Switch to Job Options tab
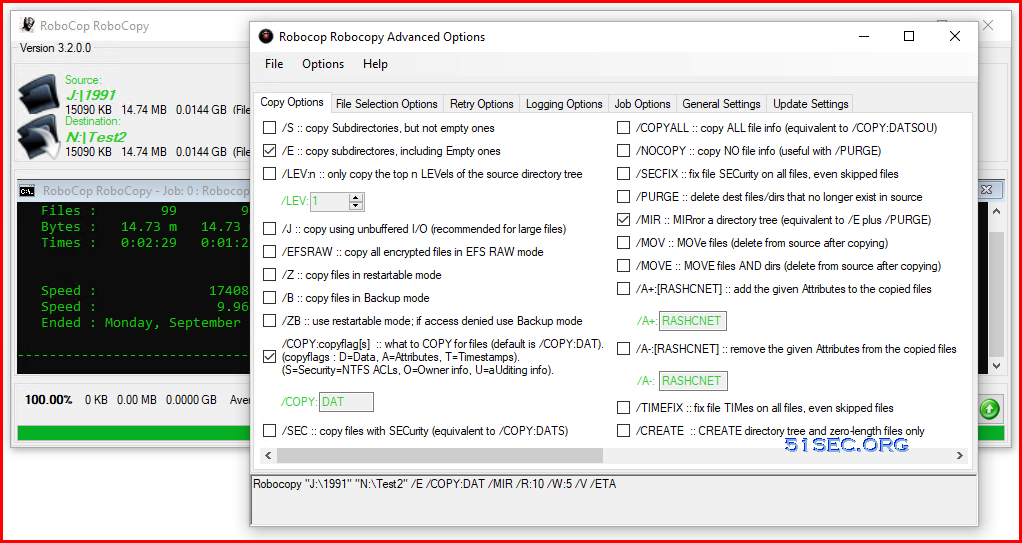The height and width of the screenshot is (543, 1022). point(642,104)
